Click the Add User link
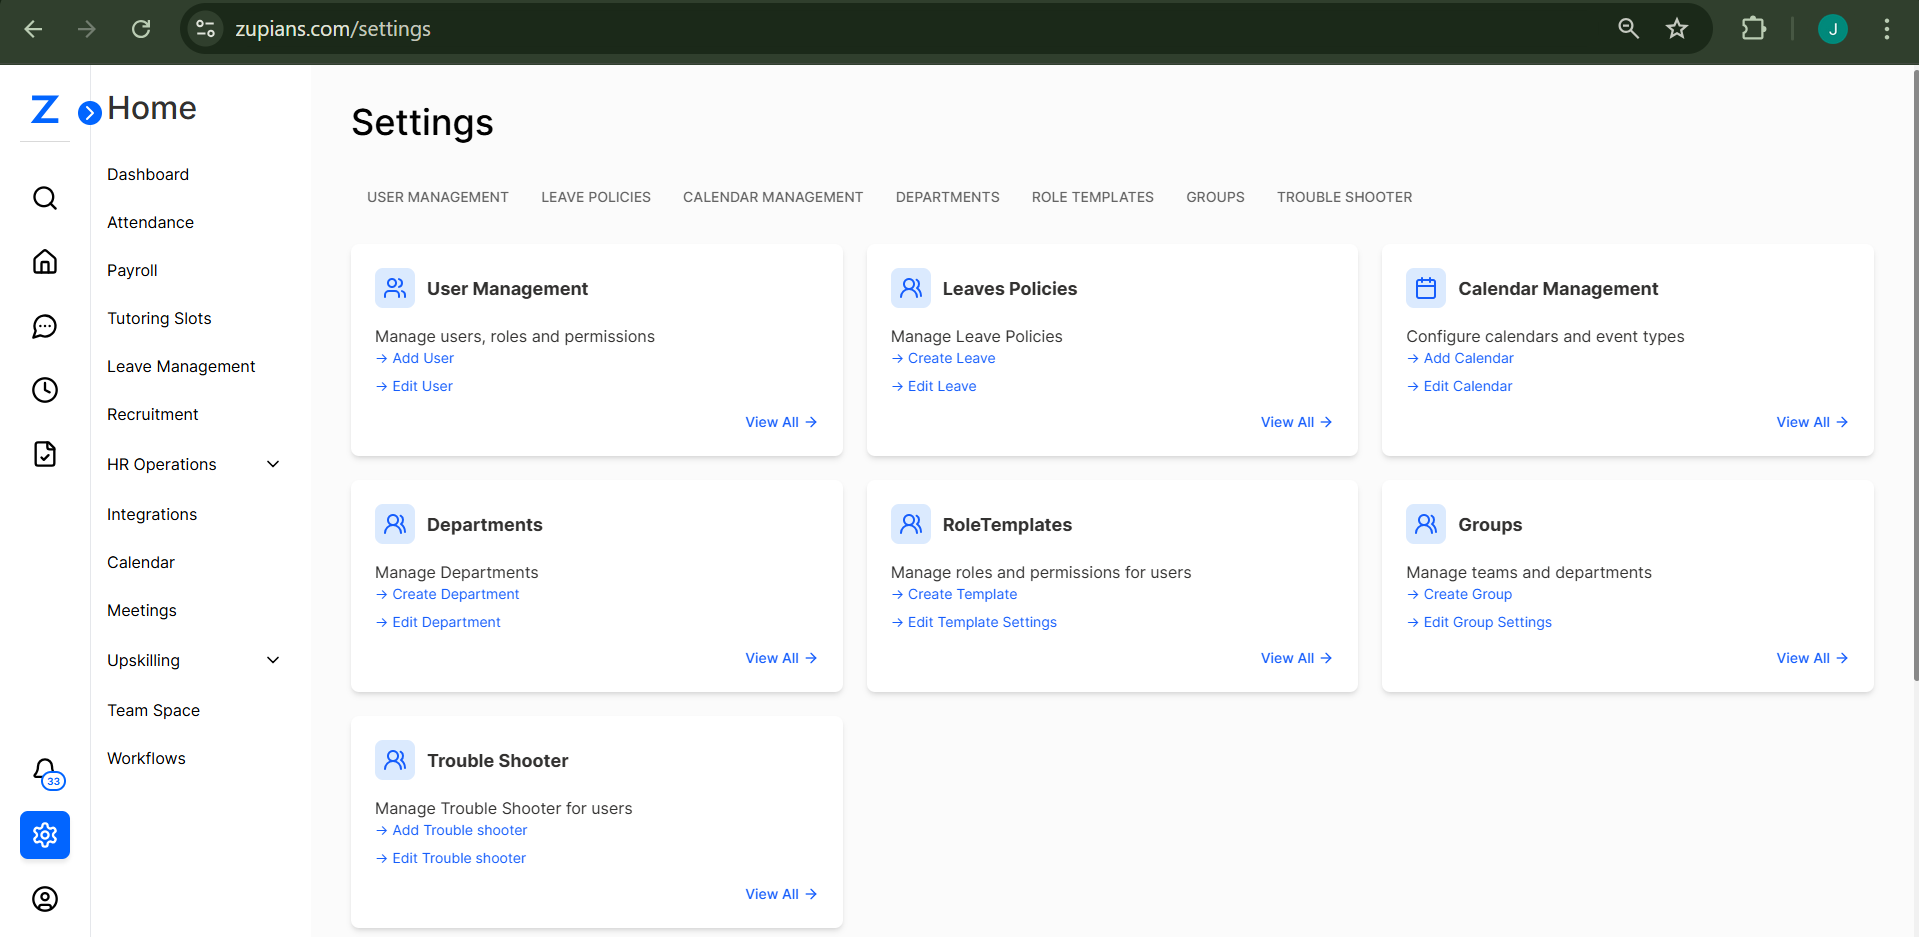 (x=422, y=358)
